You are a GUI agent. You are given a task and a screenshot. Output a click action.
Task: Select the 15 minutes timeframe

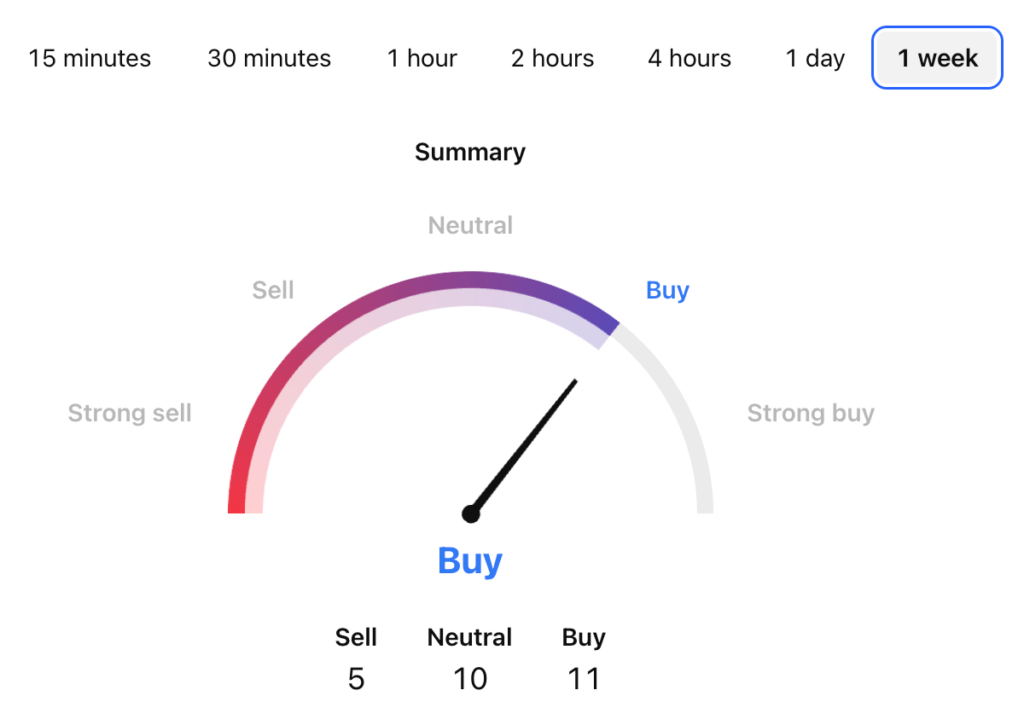coord(90,58)
